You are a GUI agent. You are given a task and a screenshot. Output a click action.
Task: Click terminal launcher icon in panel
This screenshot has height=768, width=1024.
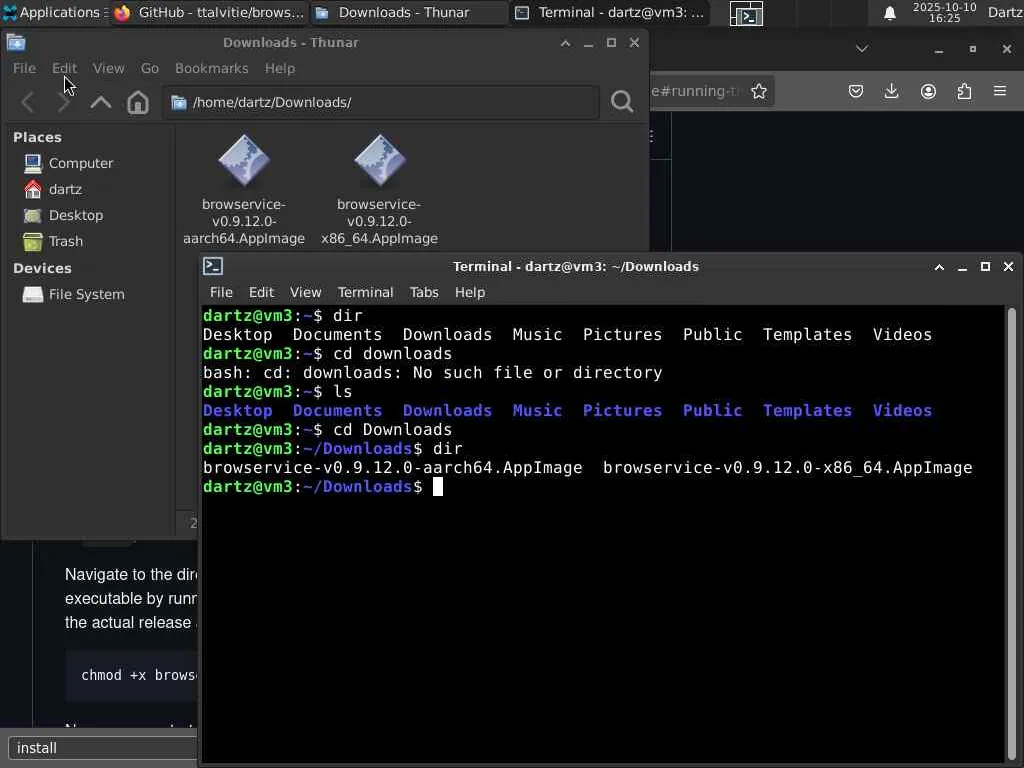pyautogui.click(x=746, y=13)
